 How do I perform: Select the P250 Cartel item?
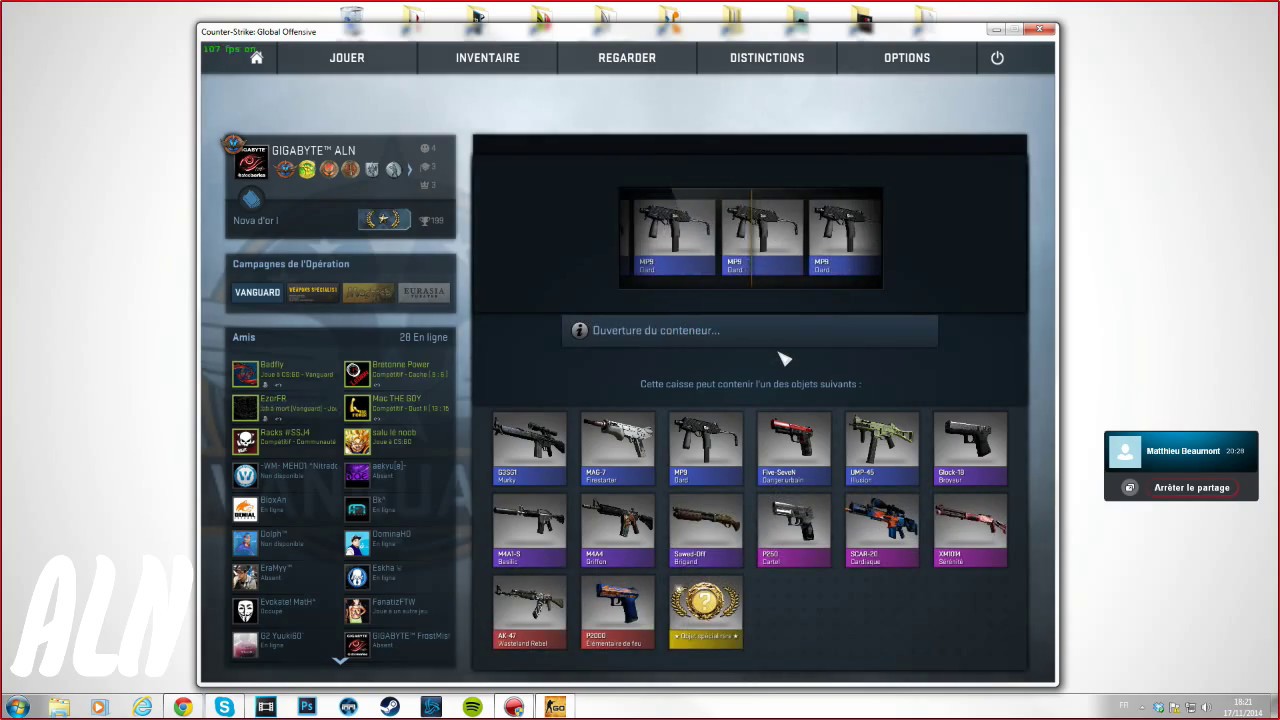(x=794, y=530)
